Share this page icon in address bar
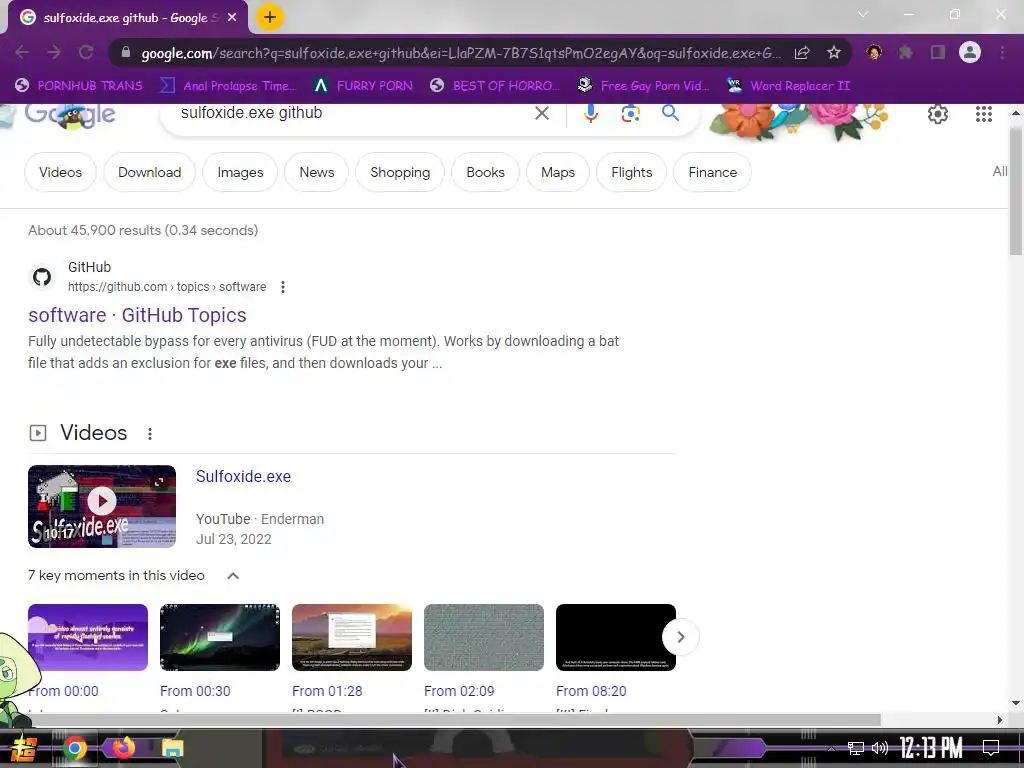 [x=802, y=53]
